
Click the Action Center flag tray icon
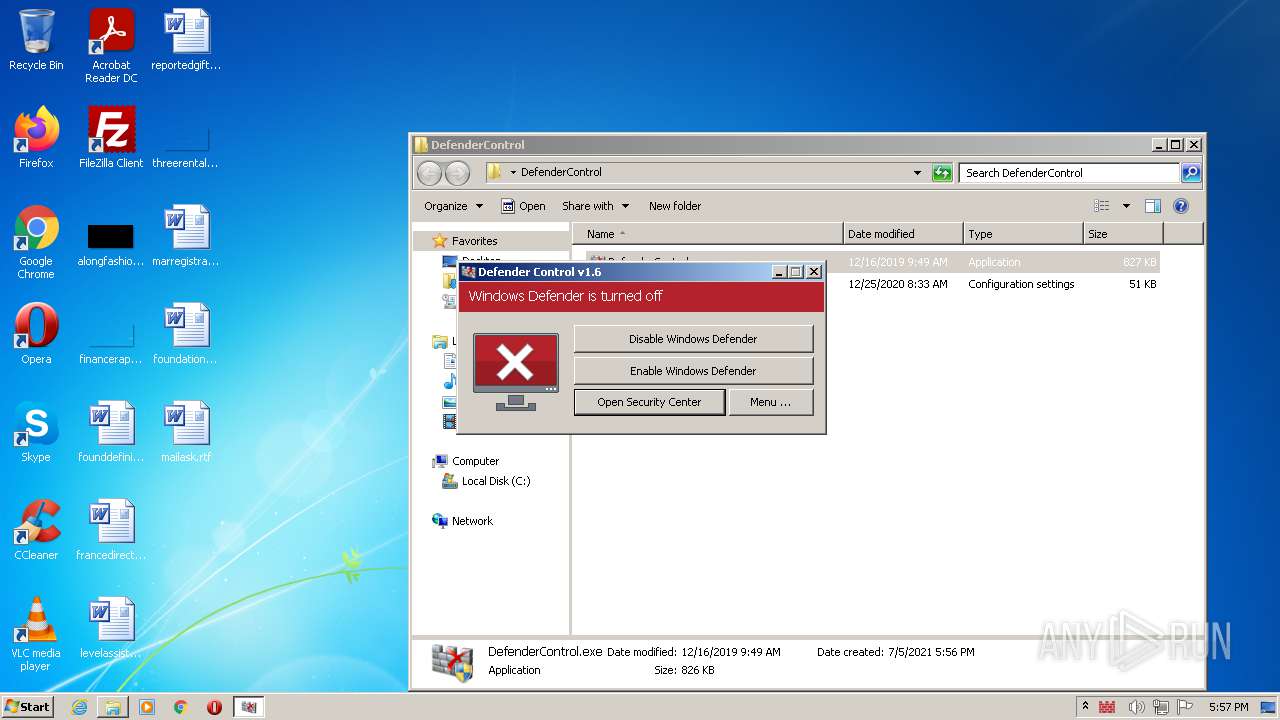[x=1185, y=707]
